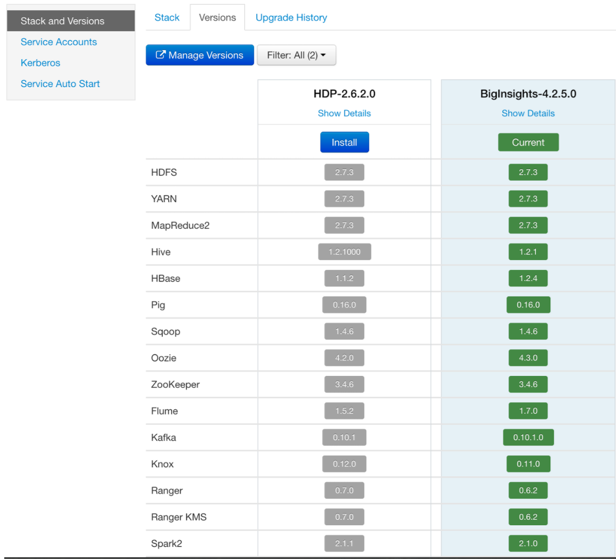Click HDP ZooKeeper version 3.4.6 badge
This screenshot has width=616, height=560.
click(344, 384)
